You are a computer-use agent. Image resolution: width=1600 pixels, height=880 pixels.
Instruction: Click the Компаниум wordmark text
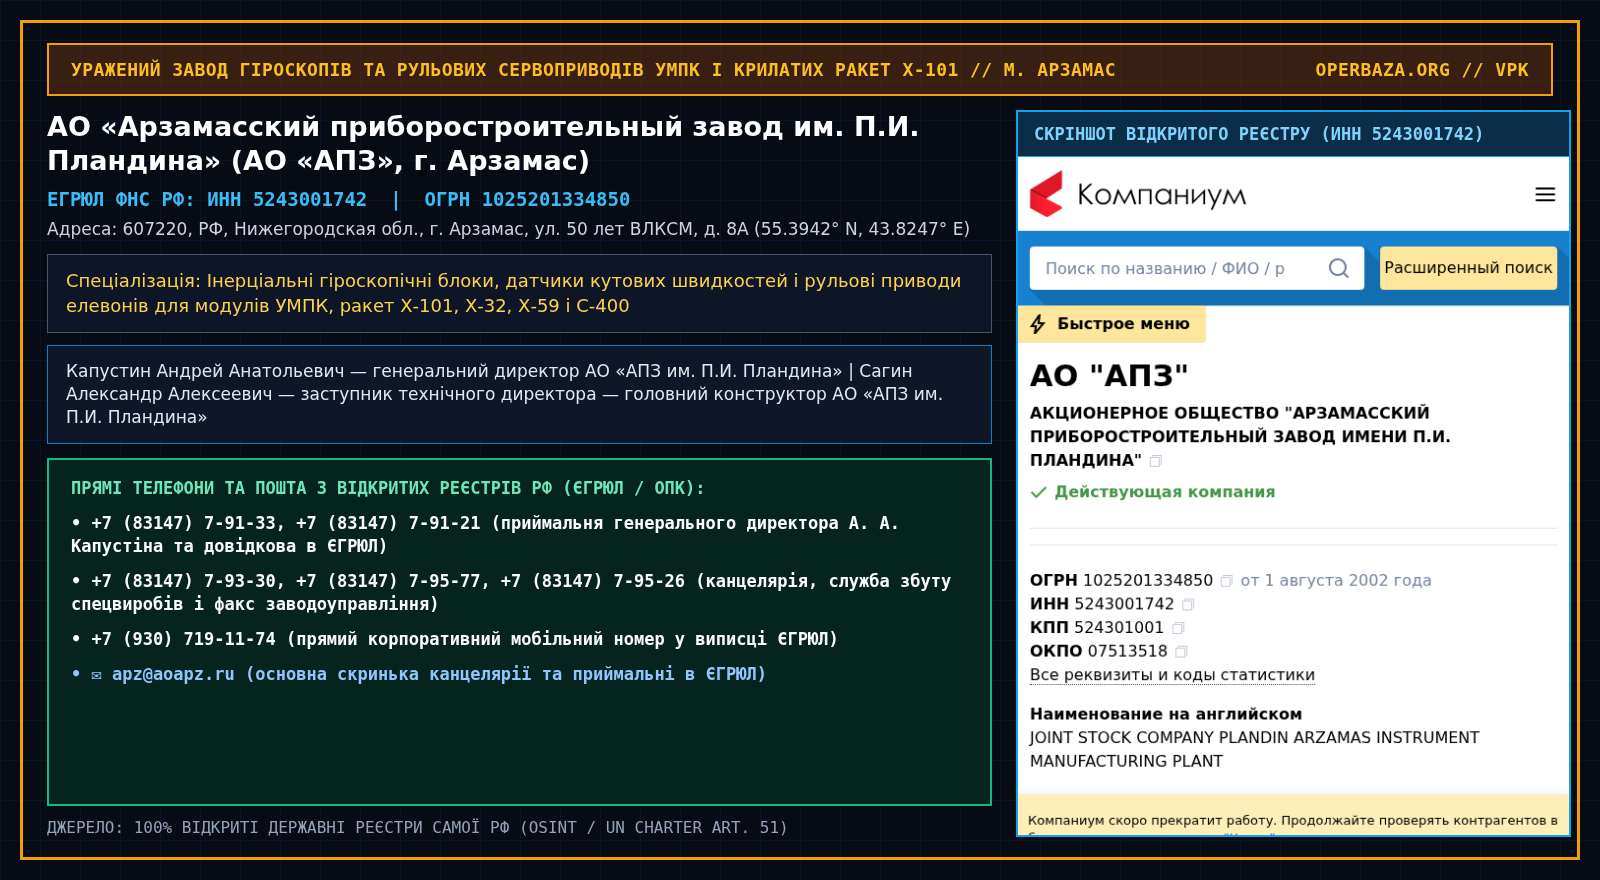pyautogui.click(x=1161, y=195)
